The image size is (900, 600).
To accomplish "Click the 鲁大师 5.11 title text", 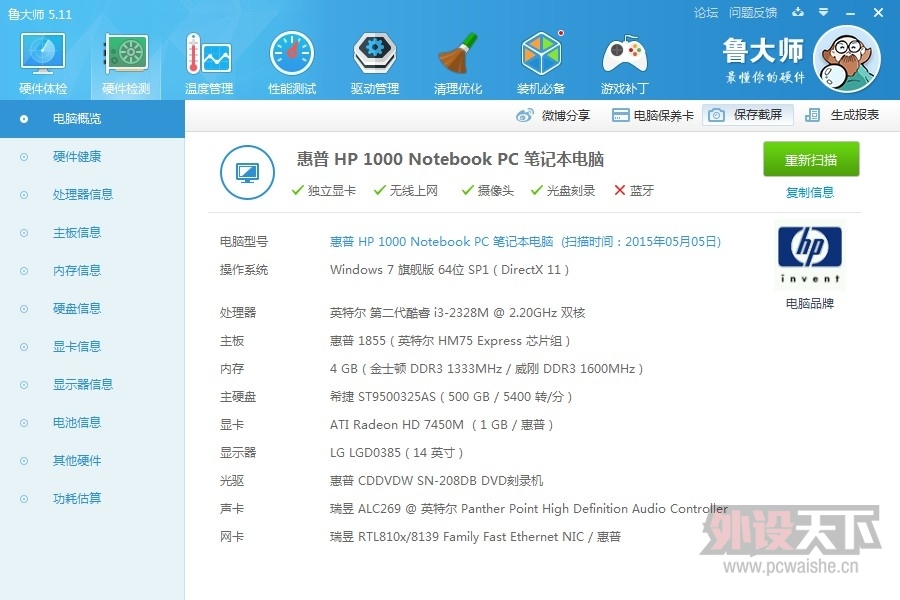I will click(40, 14).
